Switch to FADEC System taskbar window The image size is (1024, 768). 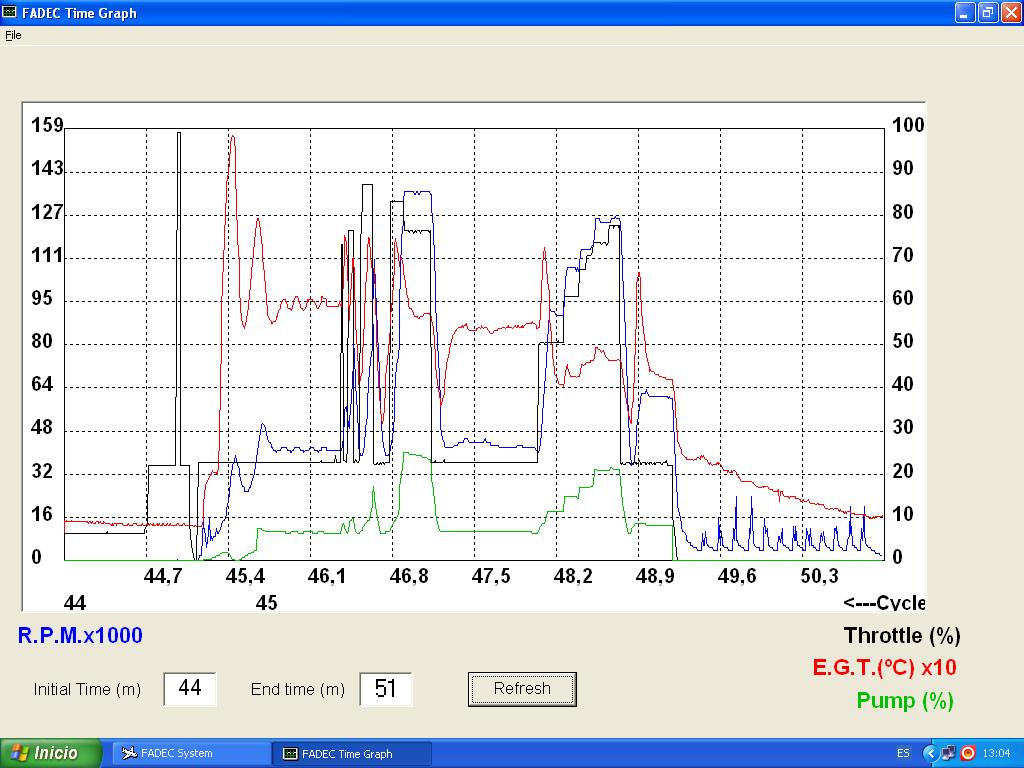190,753
